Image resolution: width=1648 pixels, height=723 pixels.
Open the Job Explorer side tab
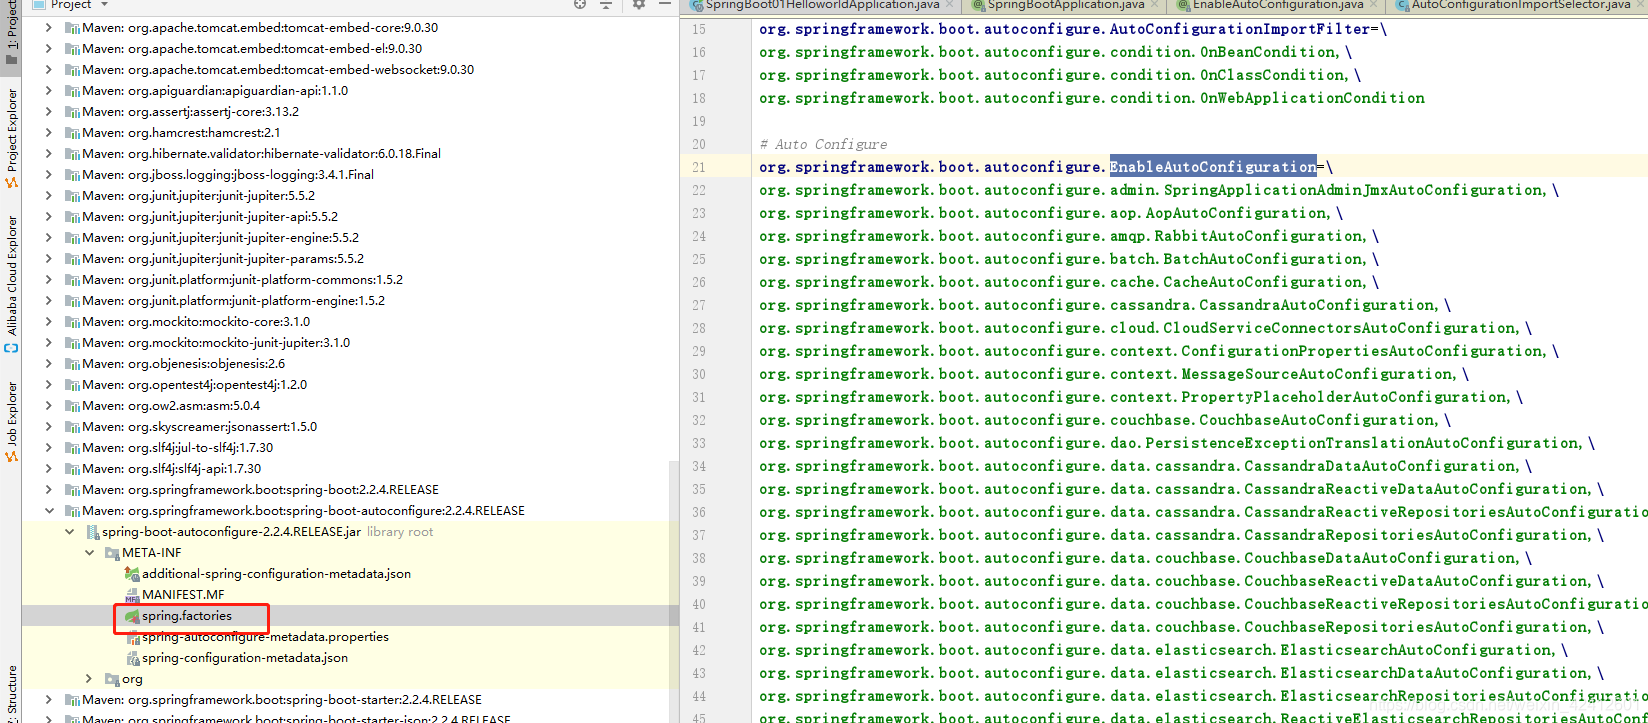click(x=11, y=422)
